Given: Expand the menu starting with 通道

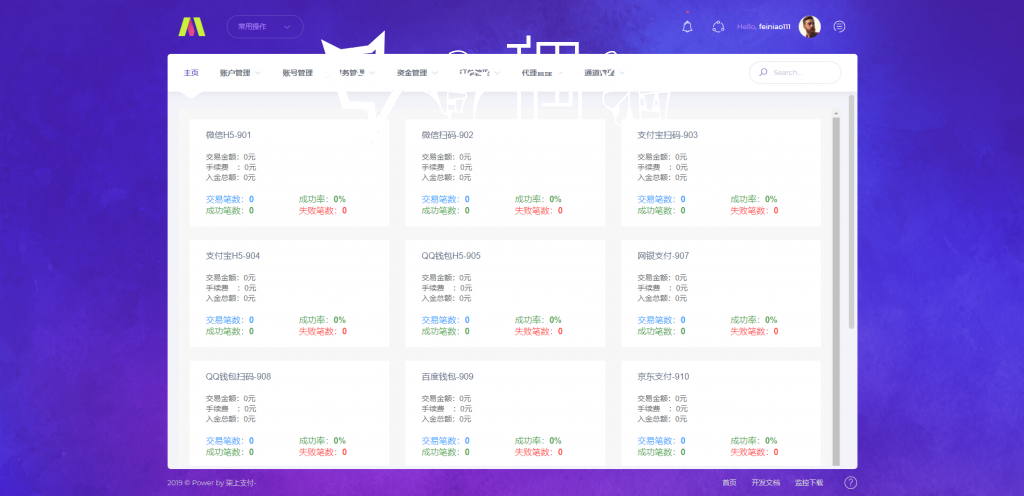Looking at the screenshot, I should (605, 73).
